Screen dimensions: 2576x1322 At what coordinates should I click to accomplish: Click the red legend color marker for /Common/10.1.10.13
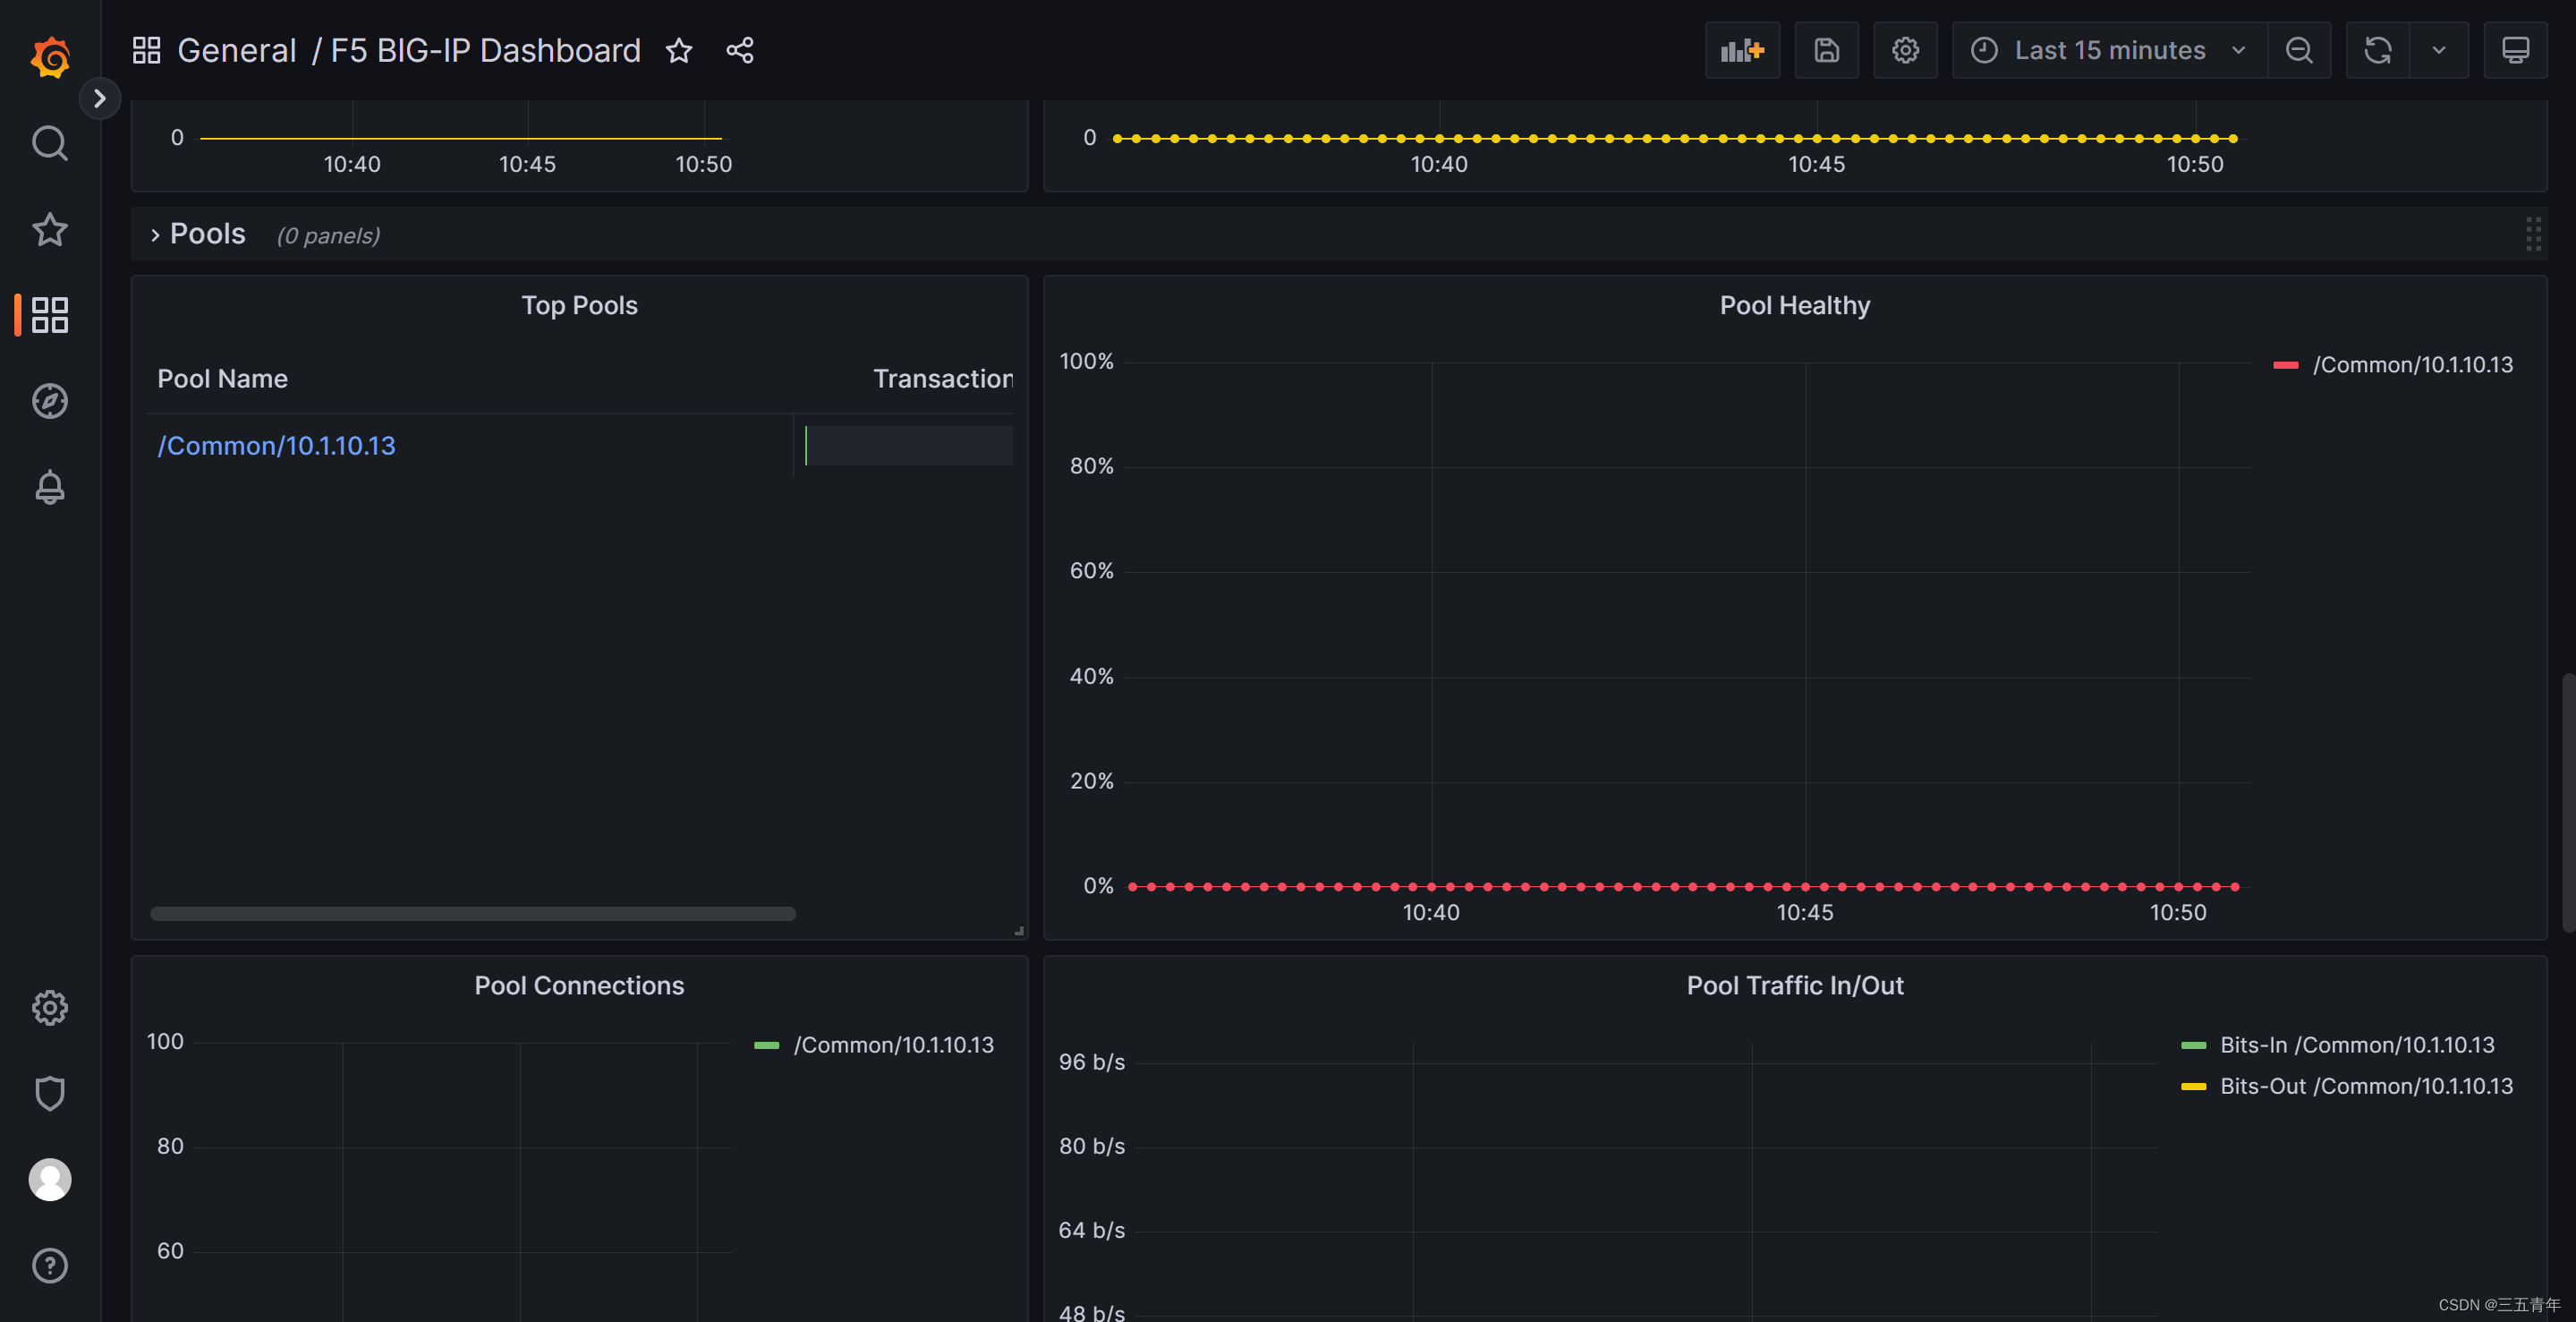(2286, 364)
